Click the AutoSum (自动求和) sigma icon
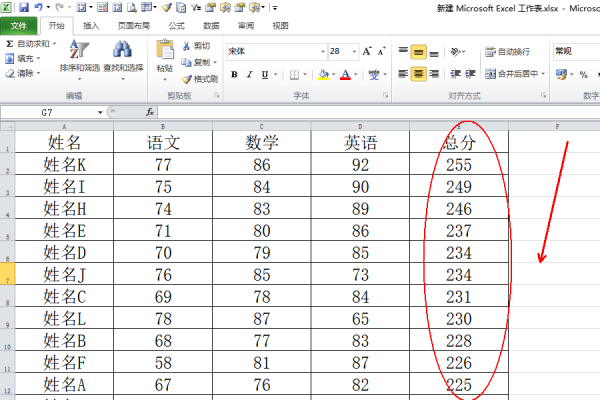Screen dimensions: 600x400 coord(10,44)
